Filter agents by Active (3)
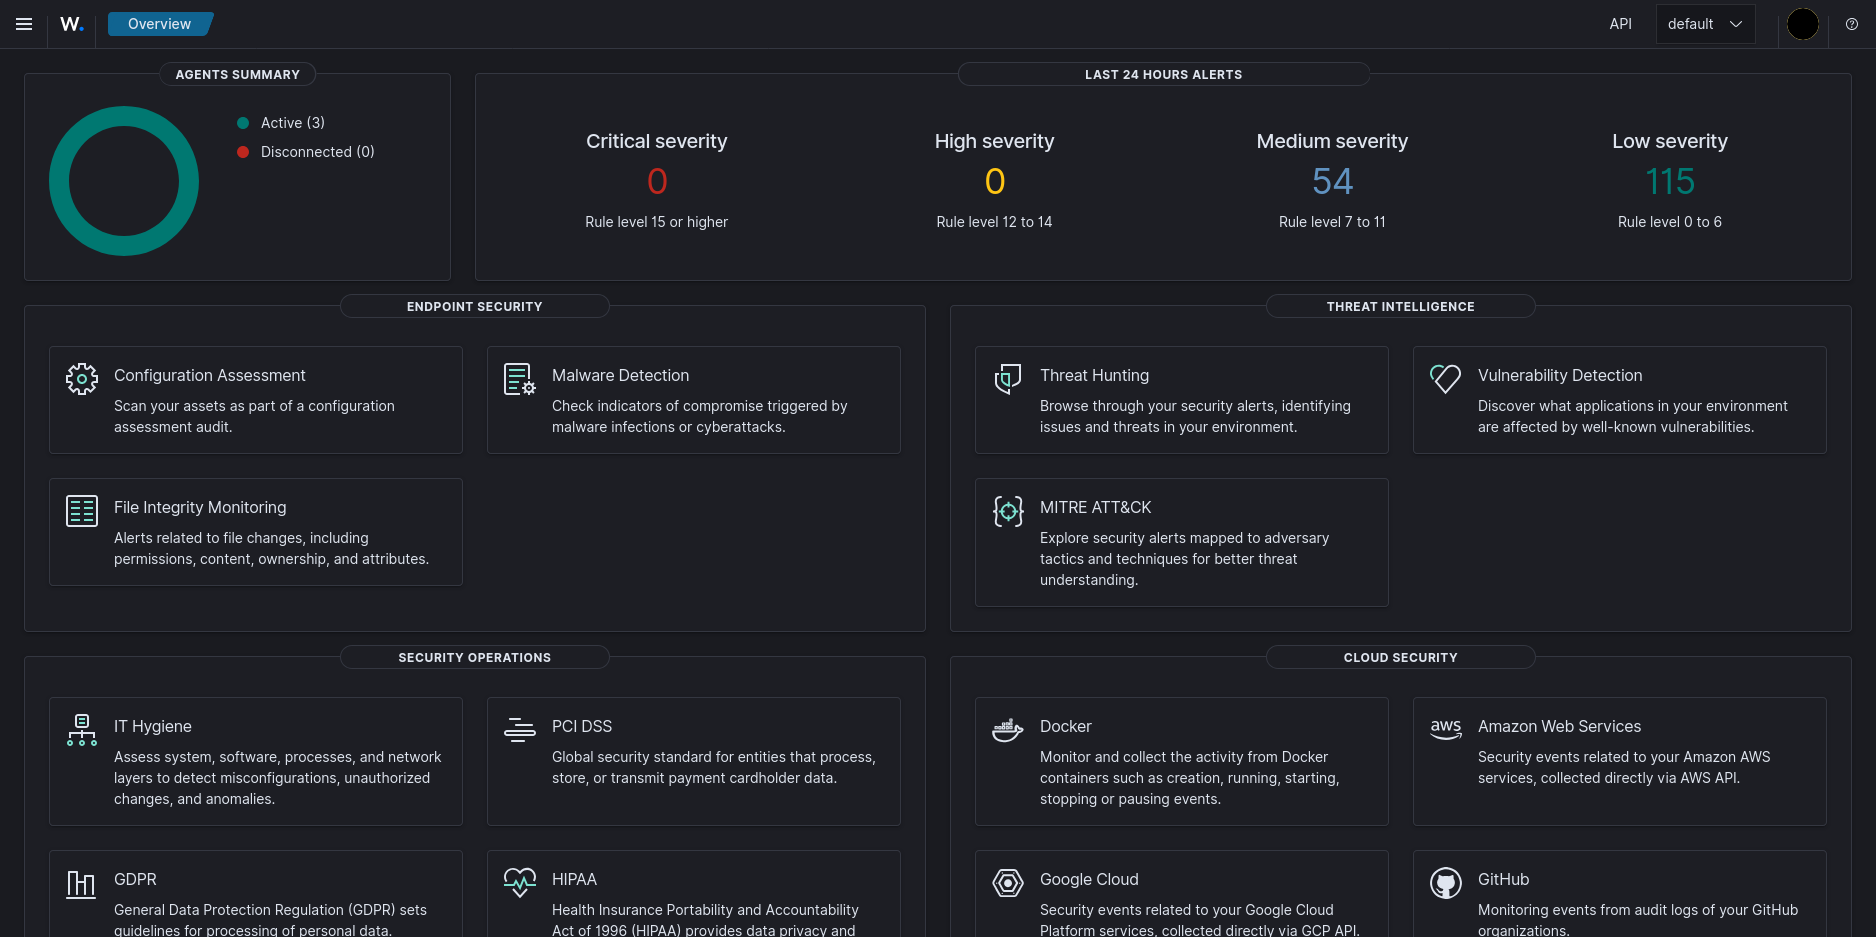Viewport: 1876px width, 937px height. coord(293,123)
